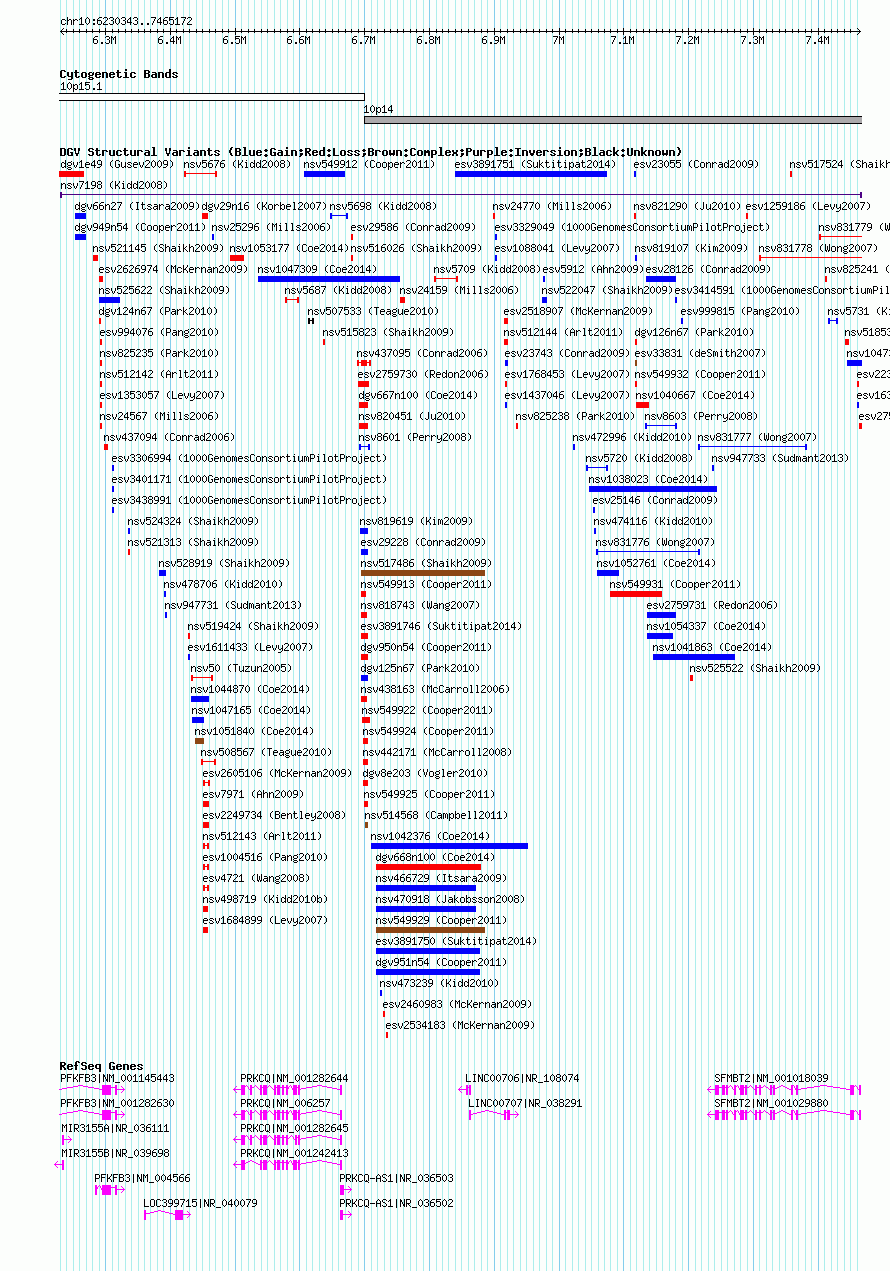Select the red nsv1053177 (Coe2014) loss bar
The height and width of the screenshot is (1271, 890).
pyautogui.click(x=237, y=258)
